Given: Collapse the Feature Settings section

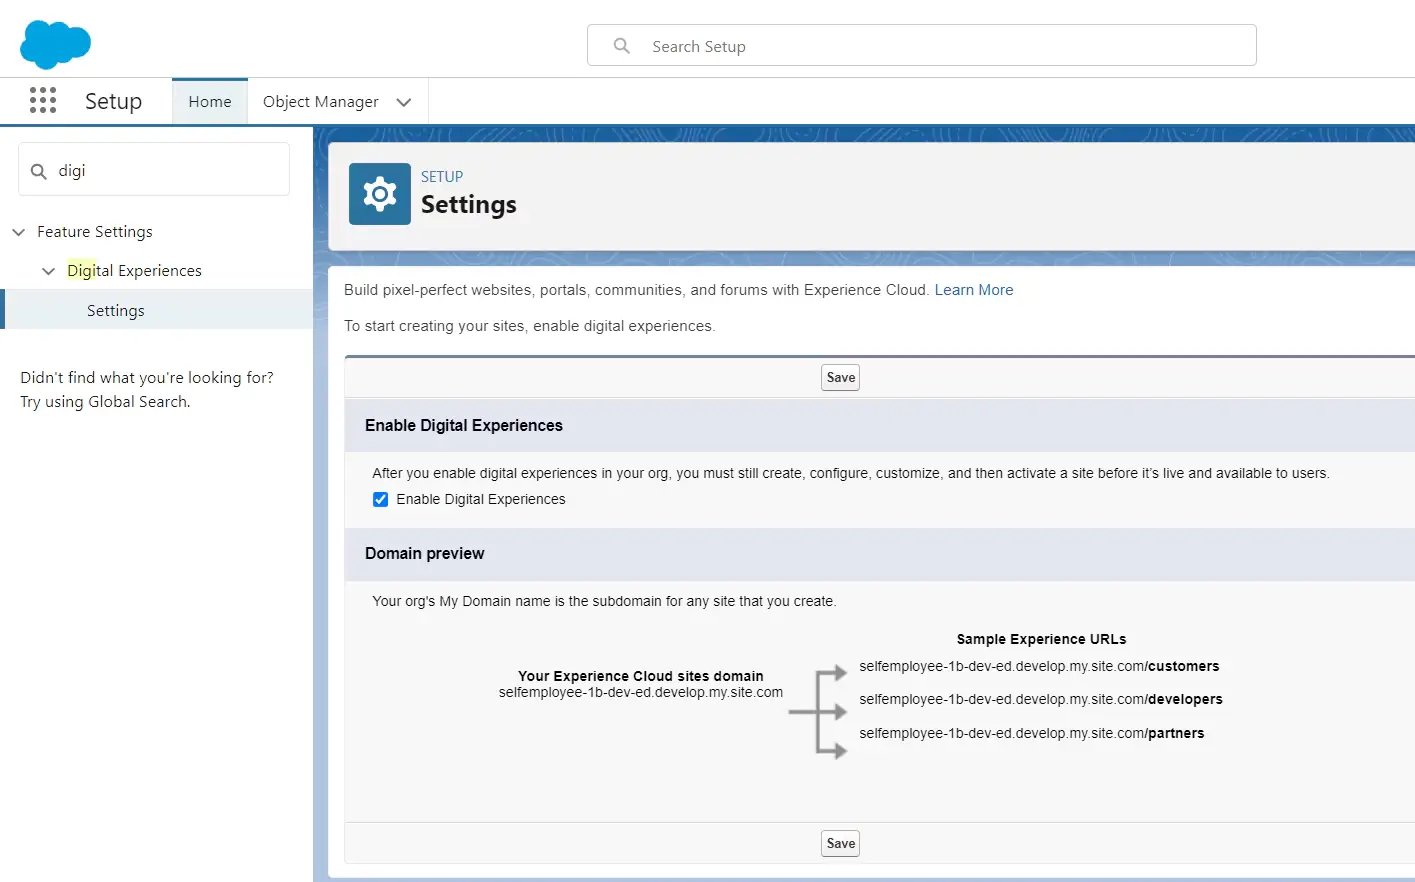Looking at the screenshot, I should (x=18, y=232).
